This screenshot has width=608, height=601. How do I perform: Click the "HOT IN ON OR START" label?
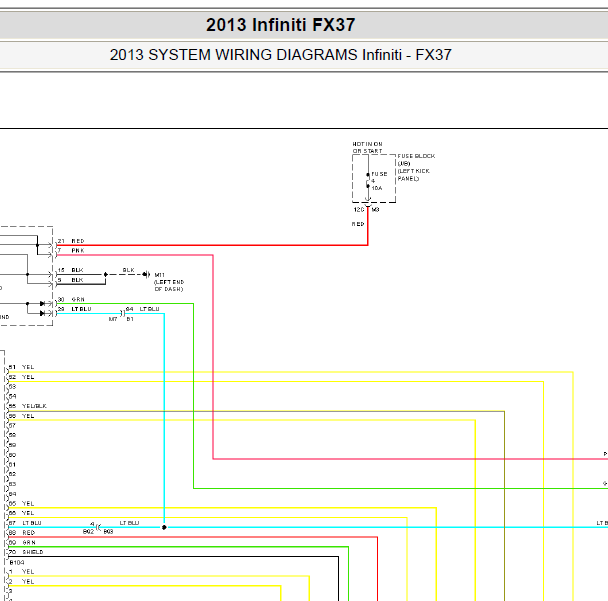(x=368, y=147)
